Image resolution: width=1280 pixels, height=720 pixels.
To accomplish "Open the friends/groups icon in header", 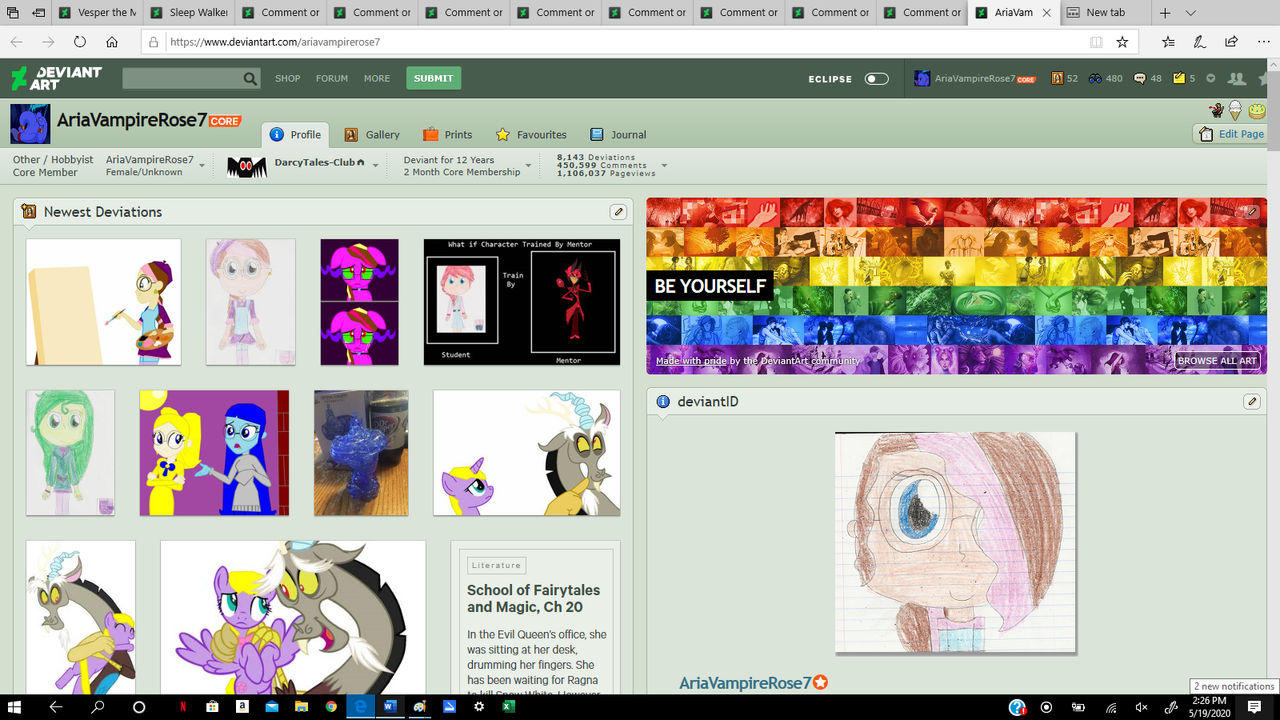I will [x=1237, y=78].
